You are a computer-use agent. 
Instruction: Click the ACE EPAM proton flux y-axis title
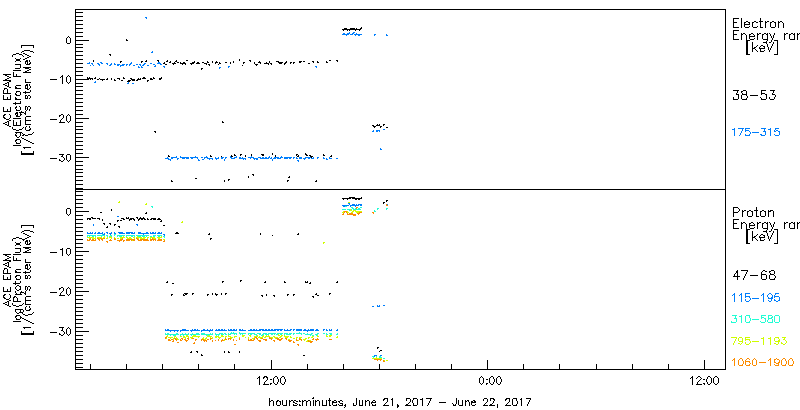pyautogui.click(x=20, y=278)
